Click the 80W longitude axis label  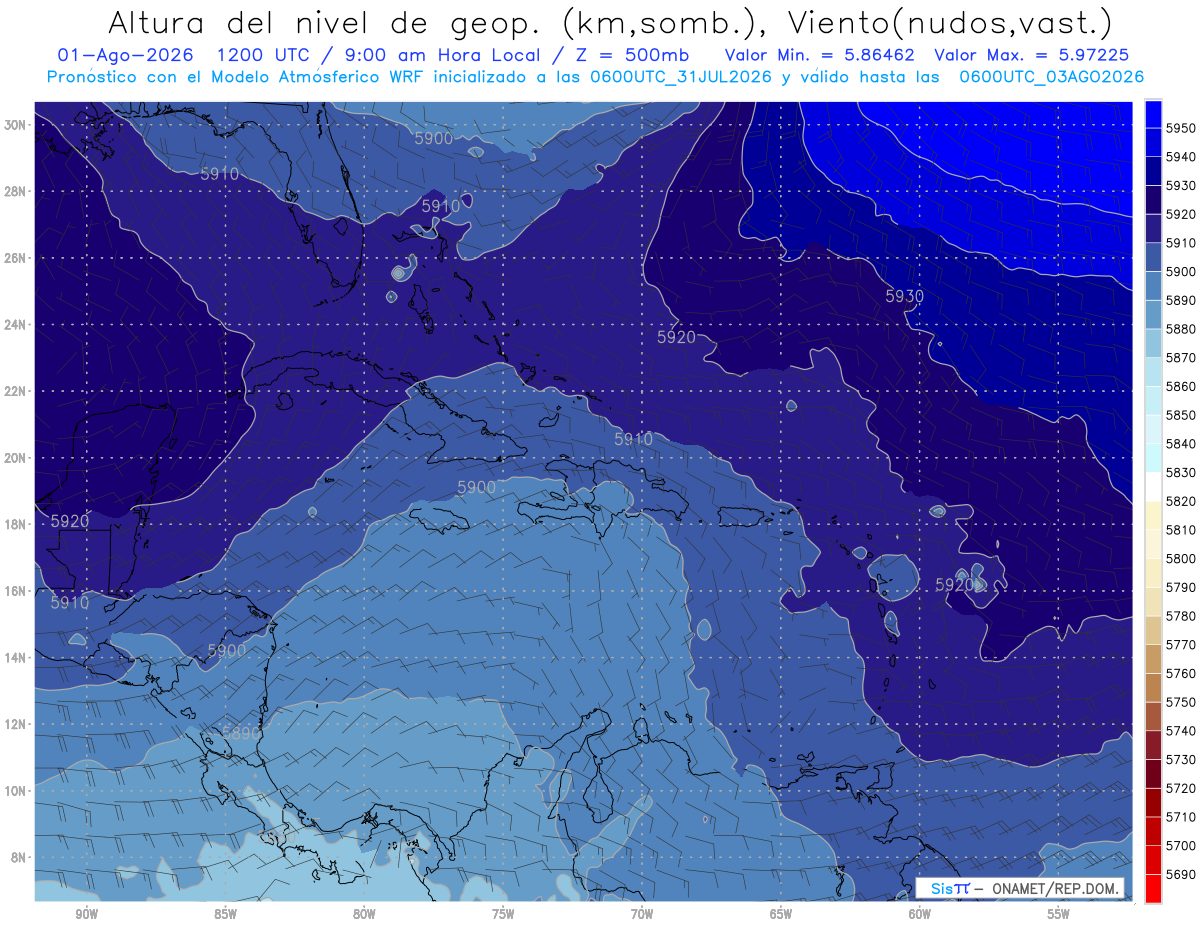click(x=364, y=914)
